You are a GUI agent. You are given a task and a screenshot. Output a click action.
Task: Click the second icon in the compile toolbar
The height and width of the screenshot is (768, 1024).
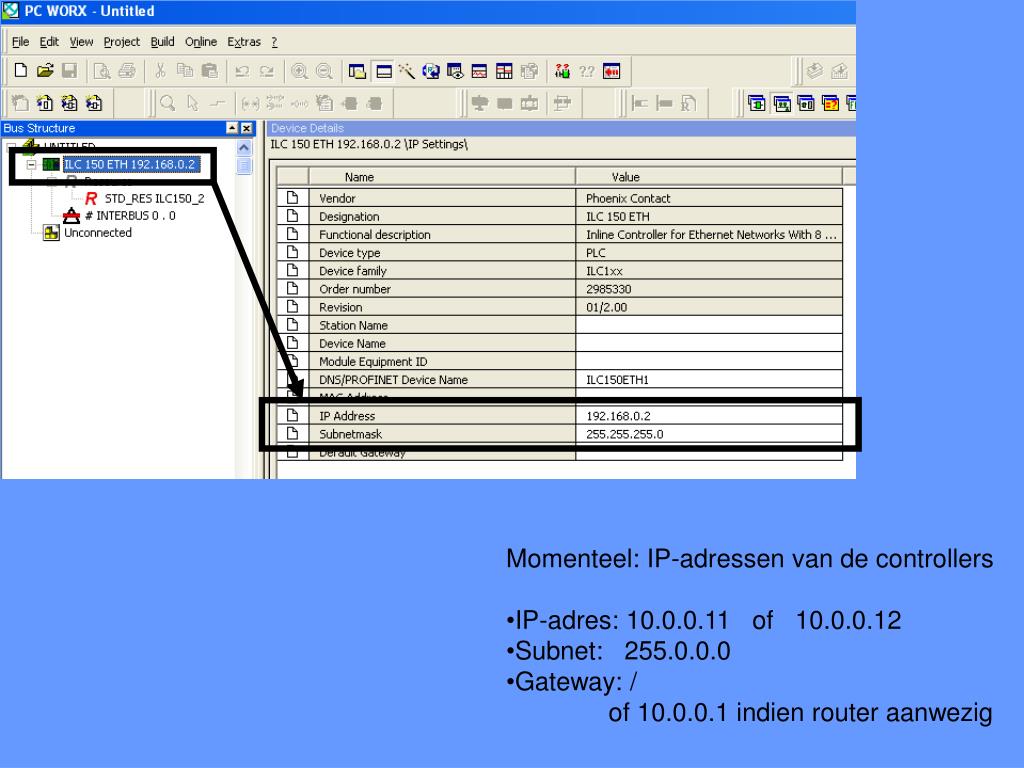coord(44,103)
